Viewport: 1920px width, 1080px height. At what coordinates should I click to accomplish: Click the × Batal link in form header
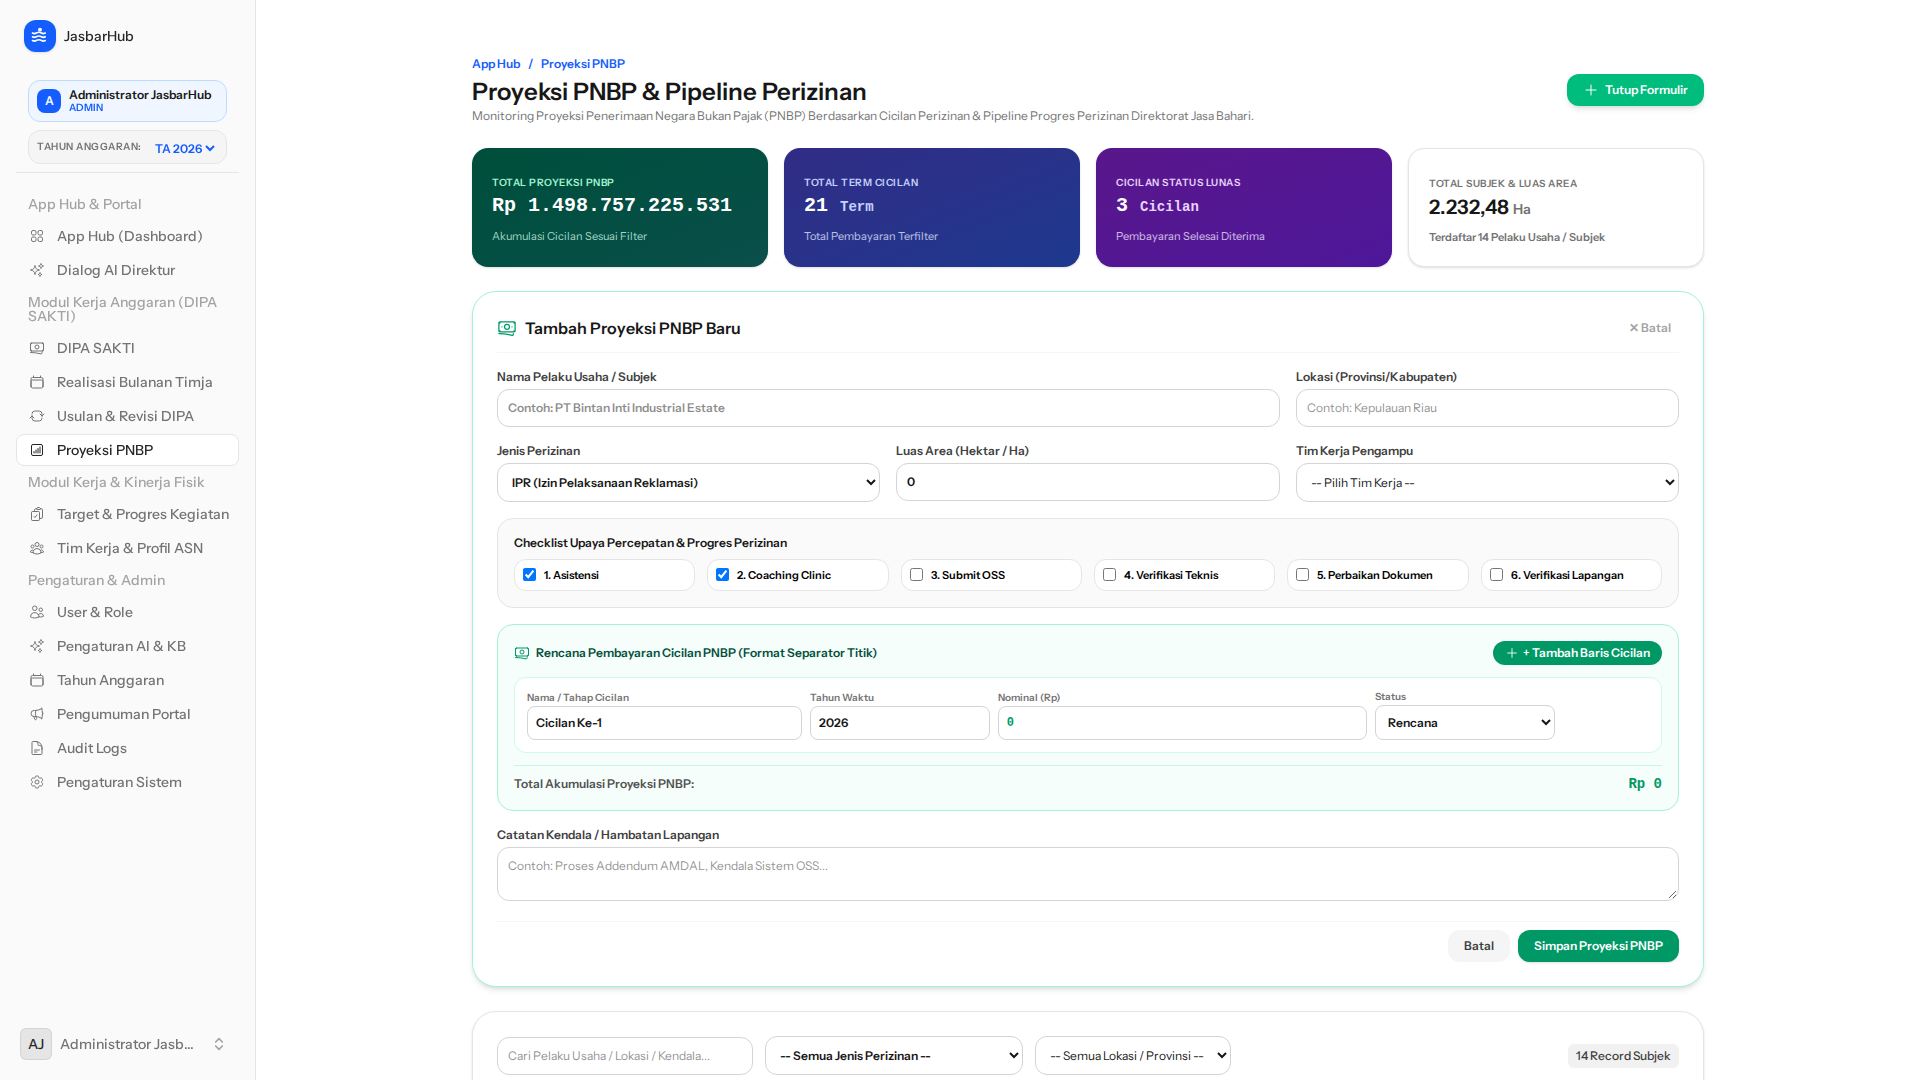tap(1650, 328)
